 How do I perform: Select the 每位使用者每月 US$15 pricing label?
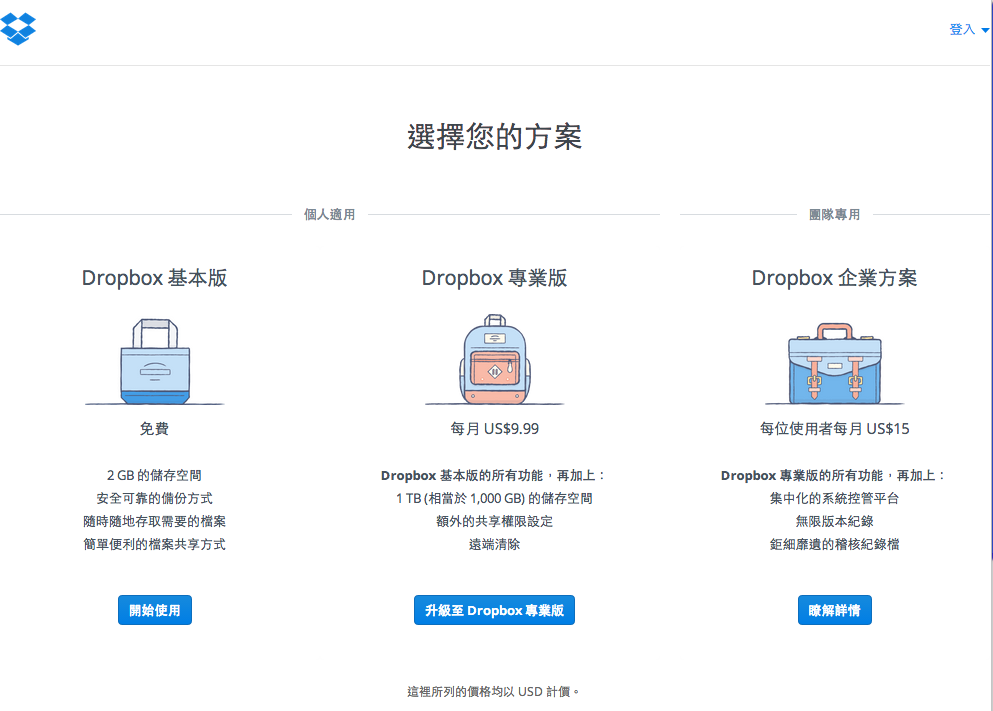[x=833, y=428]
